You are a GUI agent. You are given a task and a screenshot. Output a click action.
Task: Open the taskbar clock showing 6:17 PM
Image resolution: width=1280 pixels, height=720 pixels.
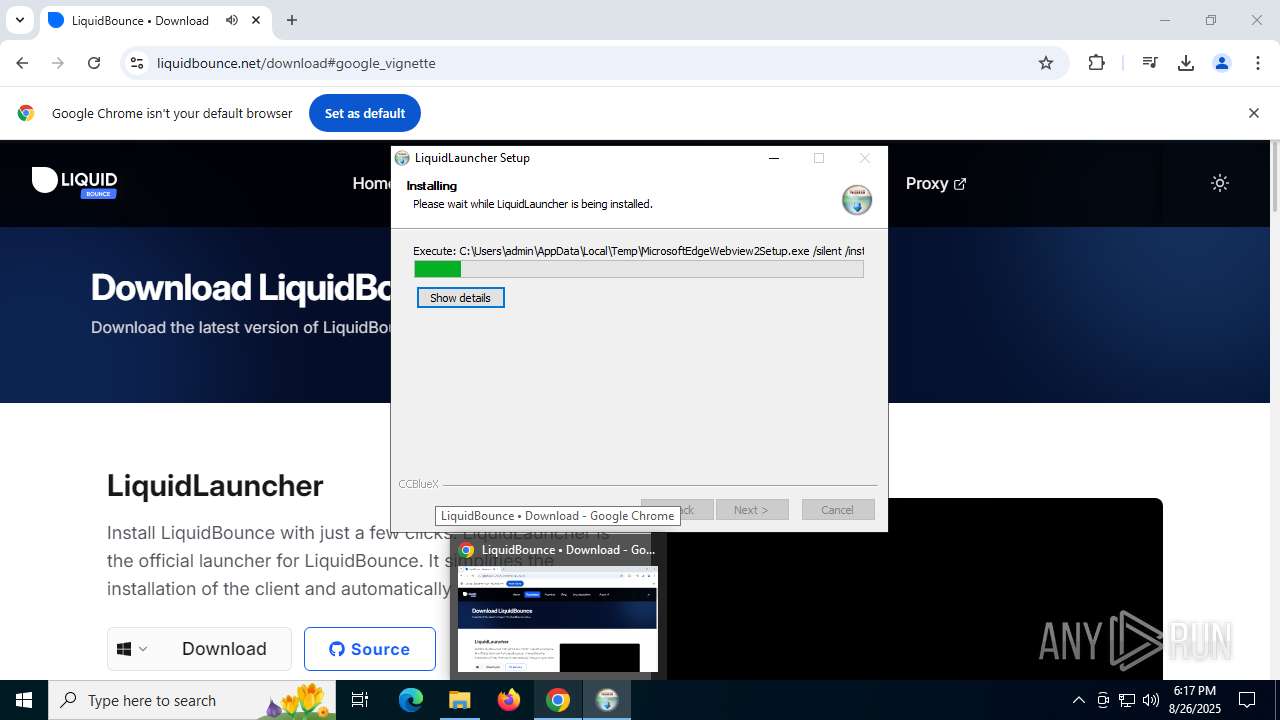pos(1195,700)
